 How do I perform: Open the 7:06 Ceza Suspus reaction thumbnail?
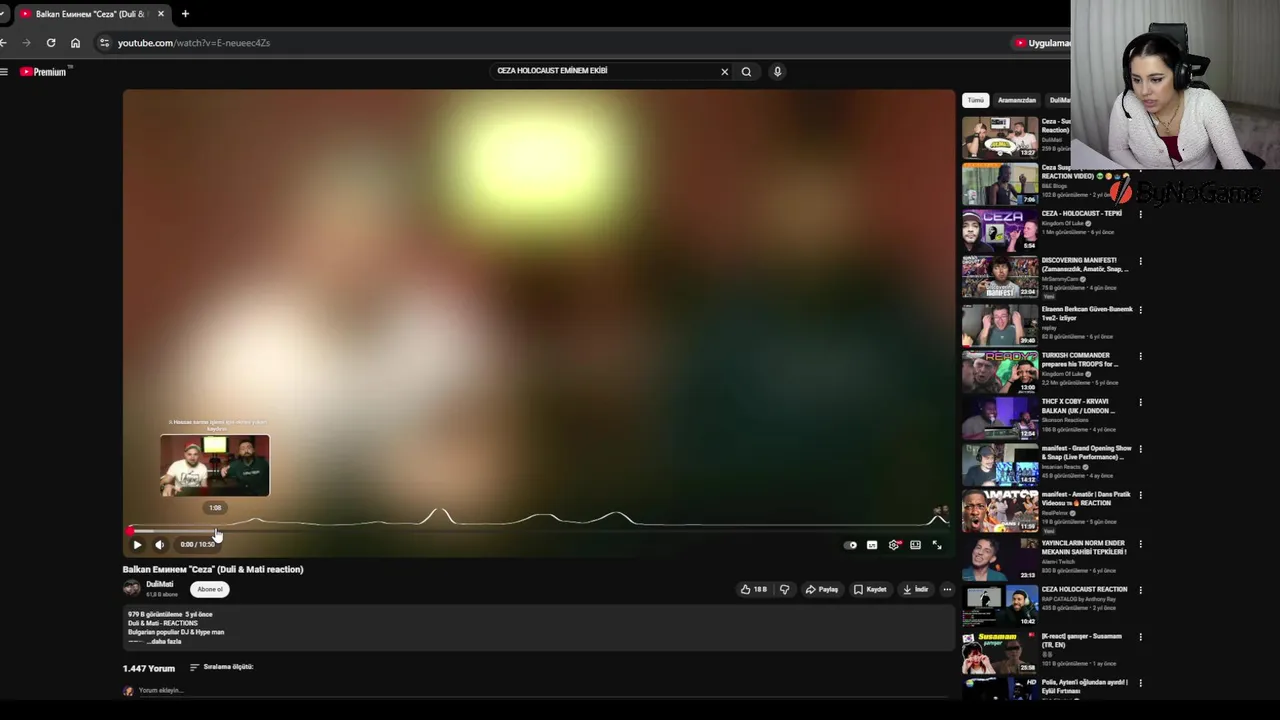click(1000, 184)
